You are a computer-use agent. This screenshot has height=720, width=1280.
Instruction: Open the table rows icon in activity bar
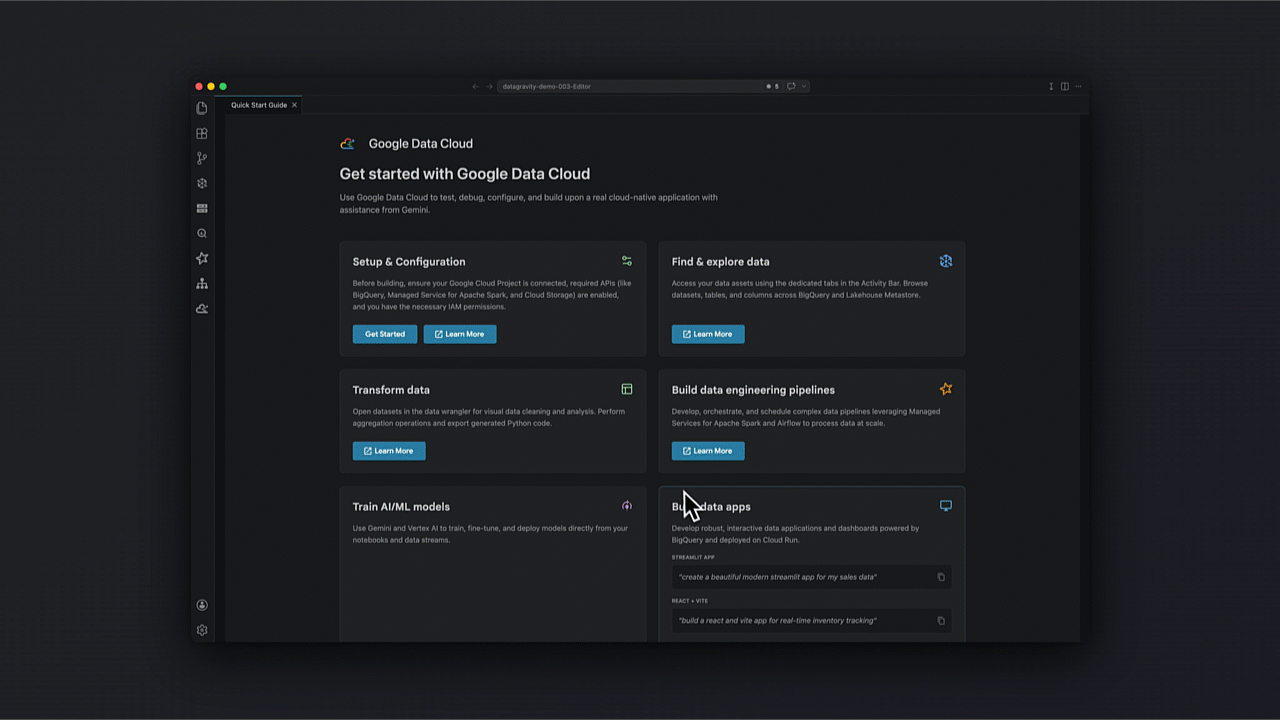[x=202, y=208]
